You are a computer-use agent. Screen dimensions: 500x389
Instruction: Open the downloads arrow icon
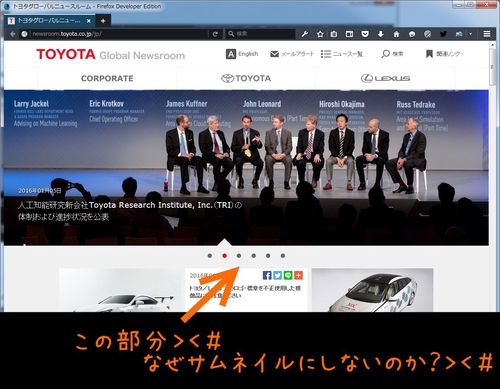tap(381, 34)
